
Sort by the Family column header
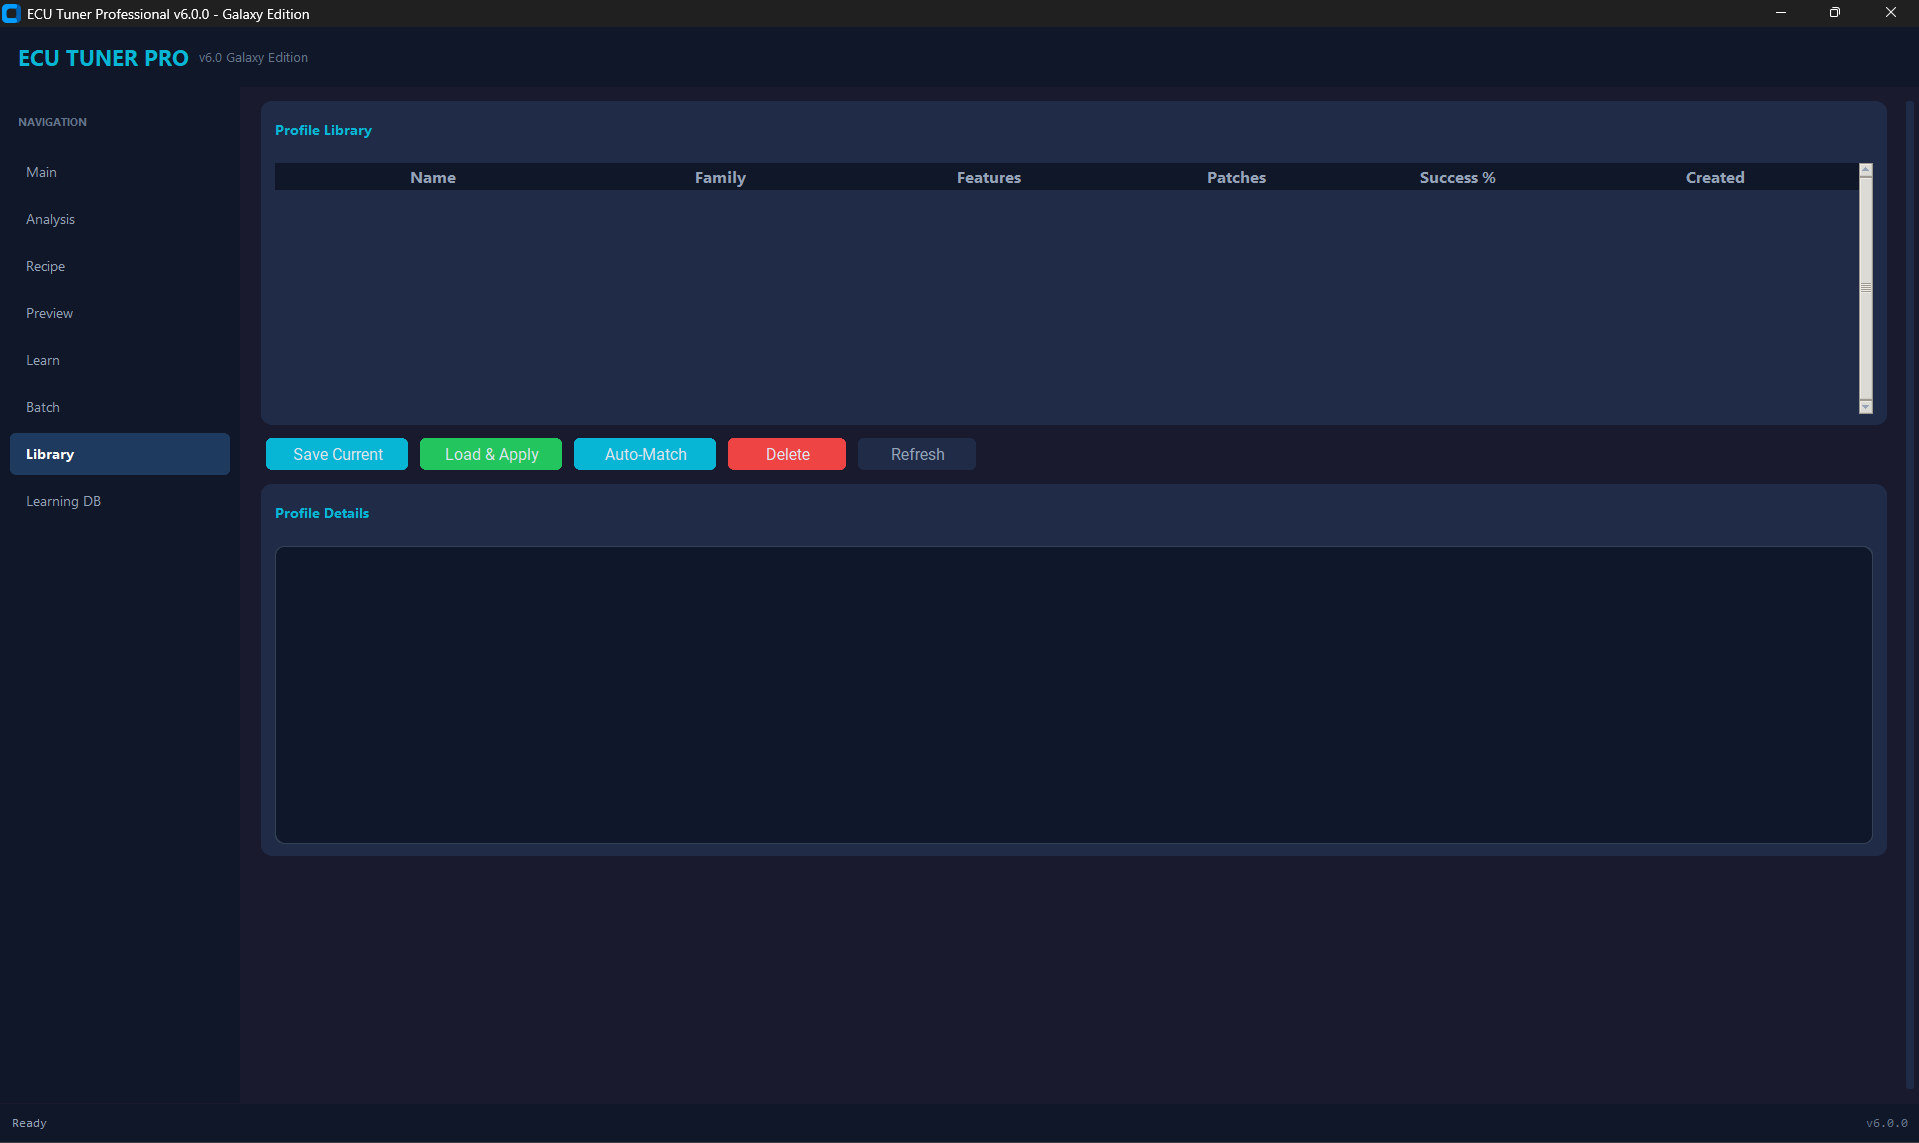click(720, 177)
